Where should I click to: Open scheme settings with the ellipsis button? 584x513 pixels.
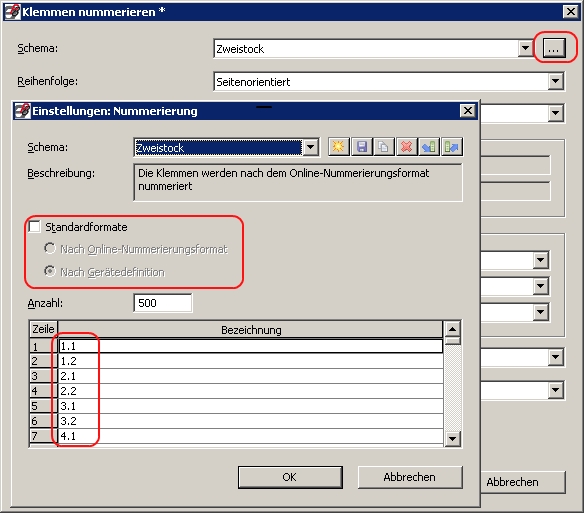pyautogui.click(x=554, y=48)
